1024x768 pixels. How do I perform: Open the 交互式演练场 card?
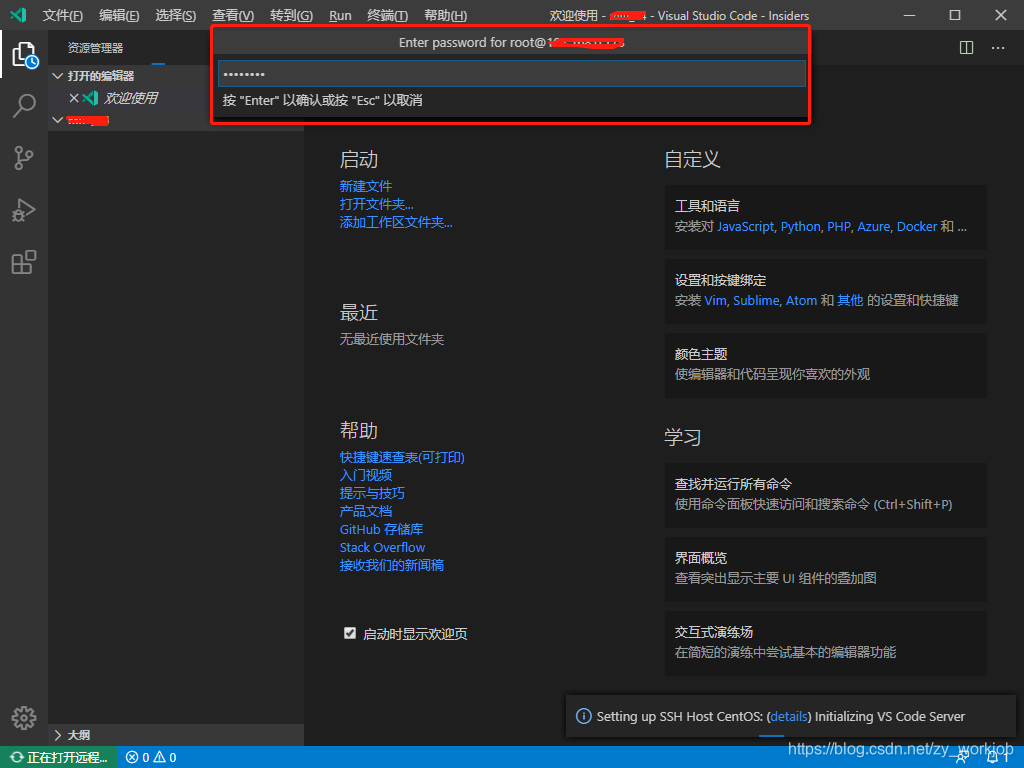(x=825, y=643)
